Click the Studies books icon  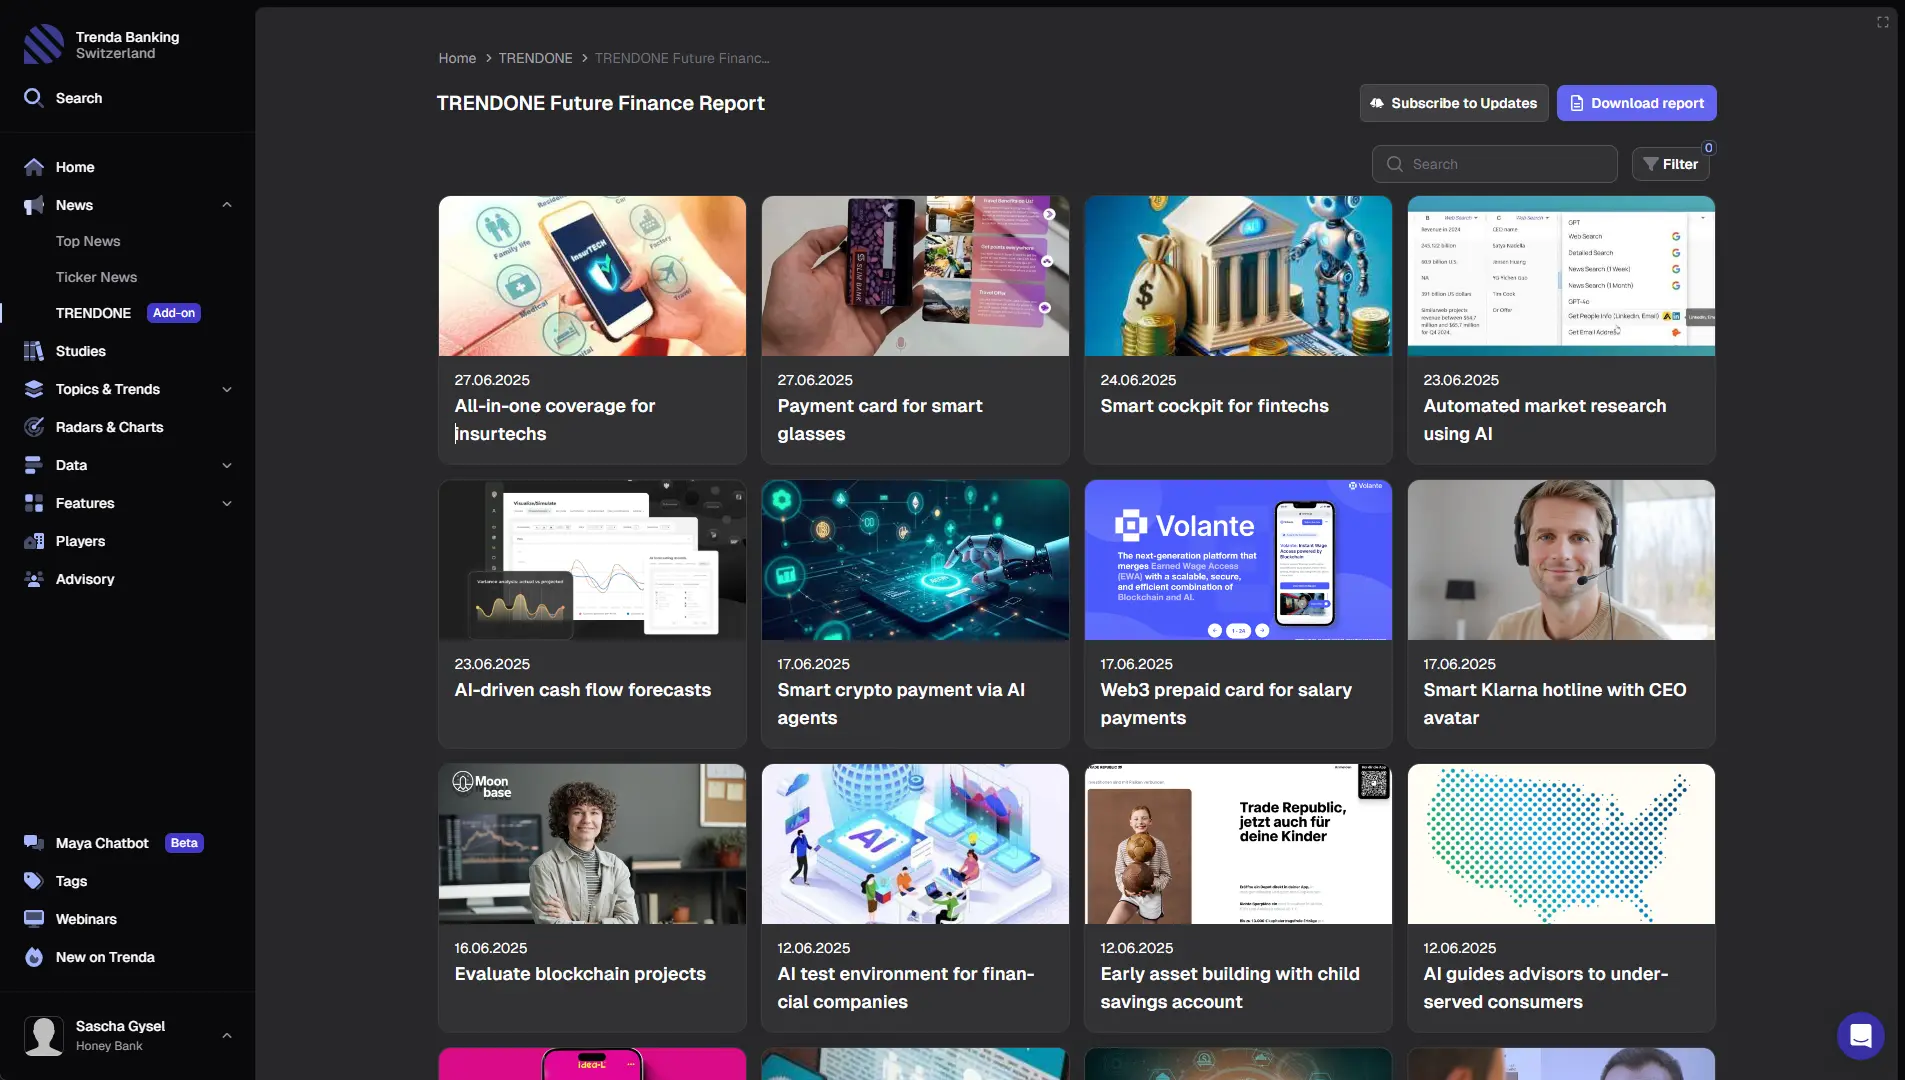click(x=34, y=351)
